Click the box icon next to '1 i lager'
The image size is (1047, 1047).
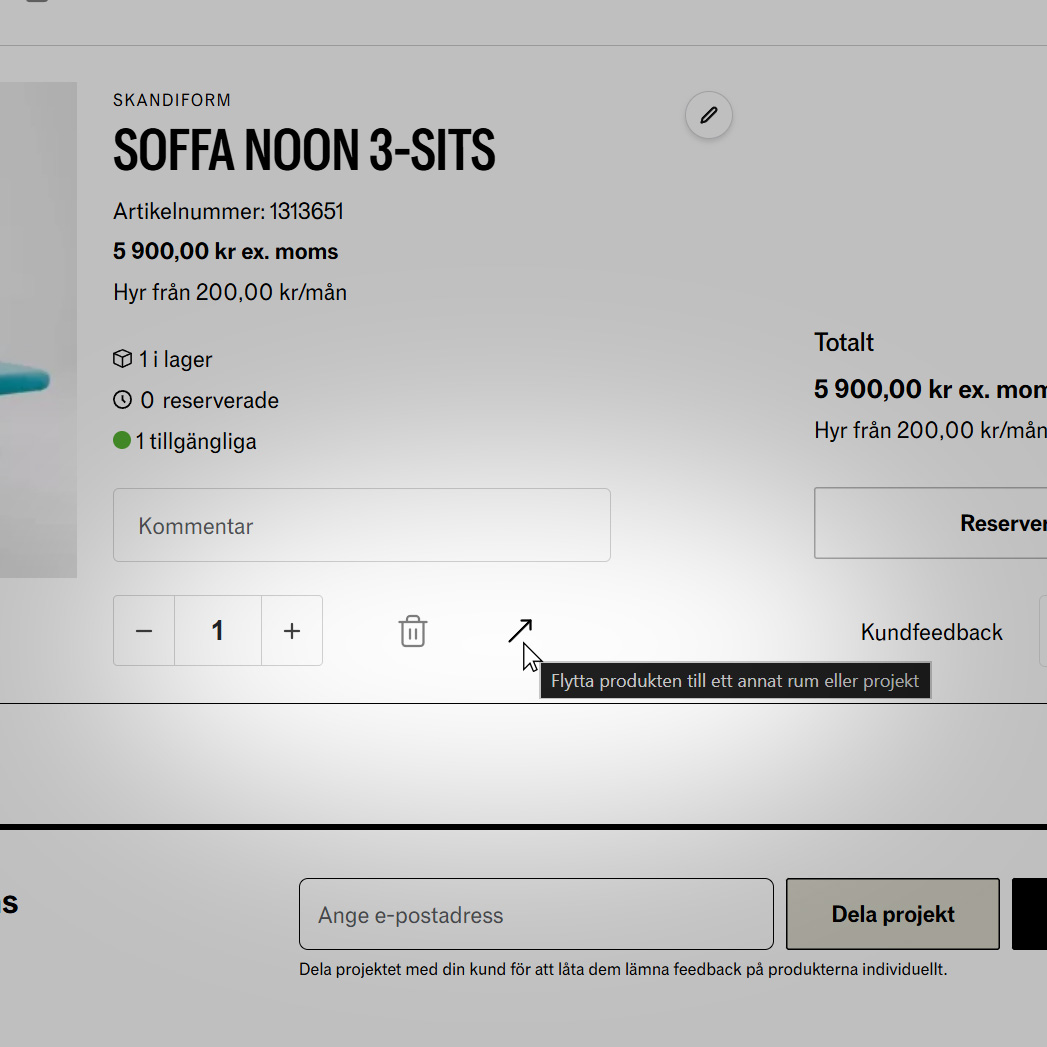pyautogui.click(x=123, y=359)
